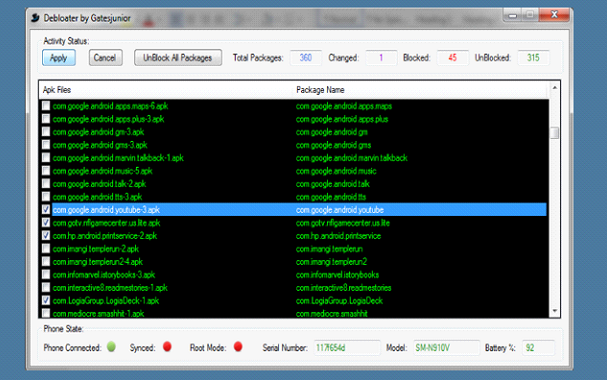Select the Blocked count field

pyautogui.click(x=453, y=58)
